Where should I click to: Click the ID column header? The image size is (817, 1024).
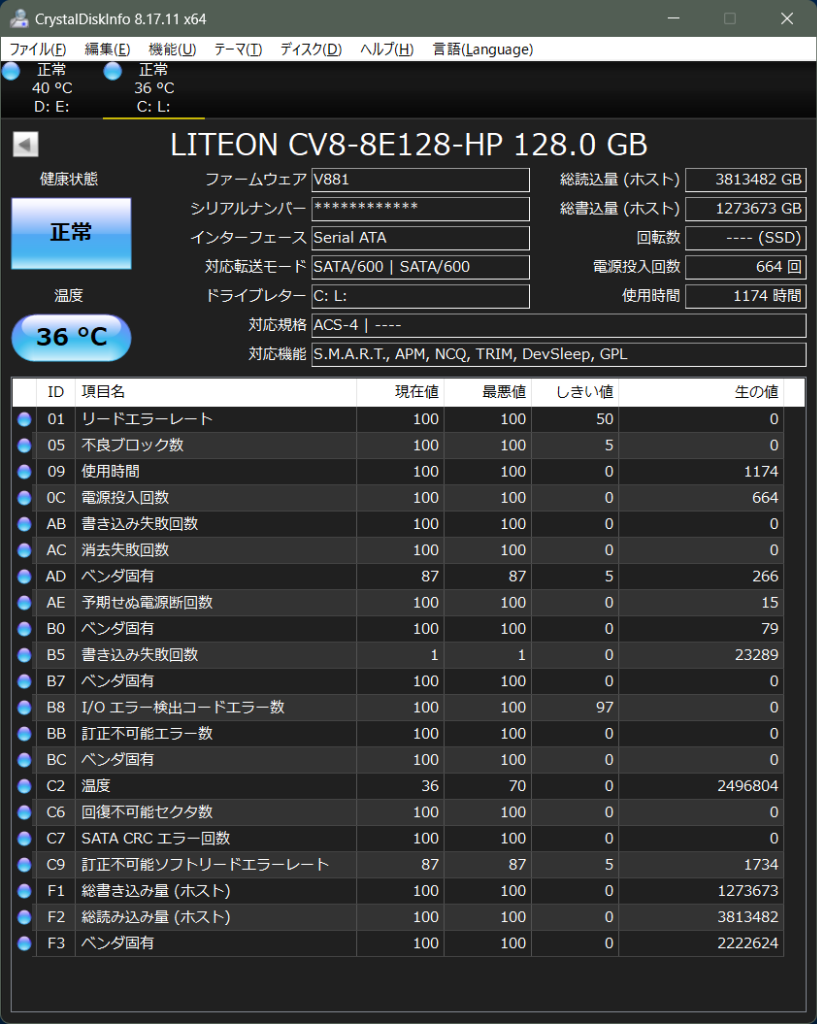coord(56,392)
